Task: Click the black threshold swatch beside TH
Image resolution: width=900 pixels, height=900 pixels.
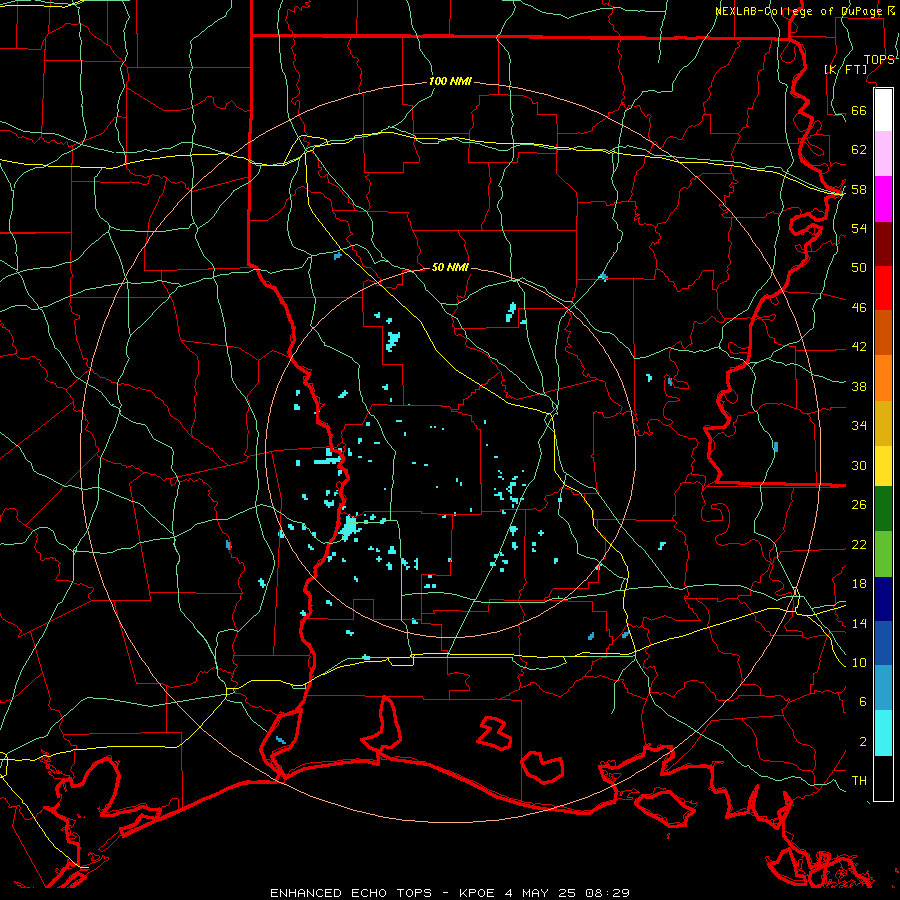Action: (x=883, y=778)
